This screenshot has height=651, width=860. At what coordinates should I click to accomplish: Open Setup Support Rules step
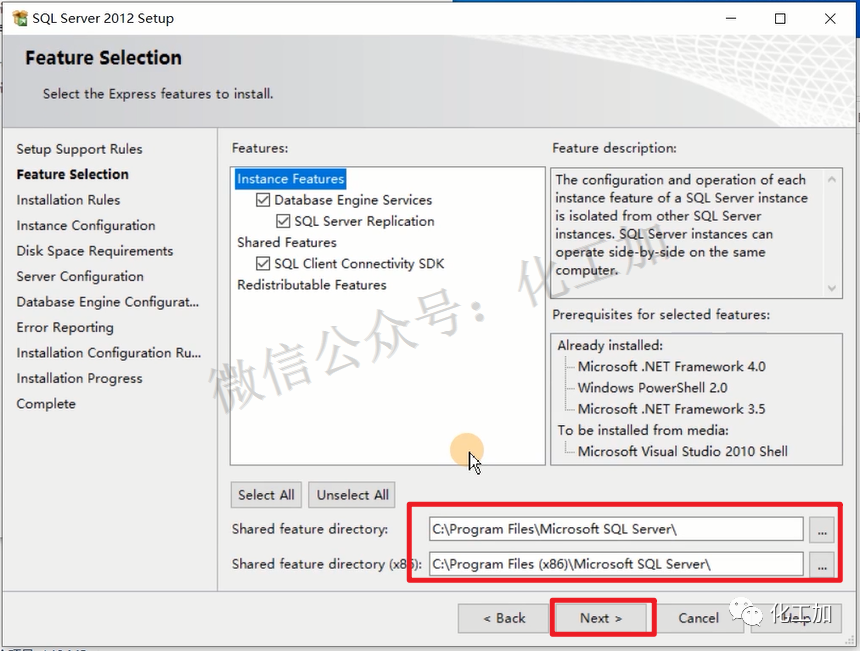tap(80, 149)
